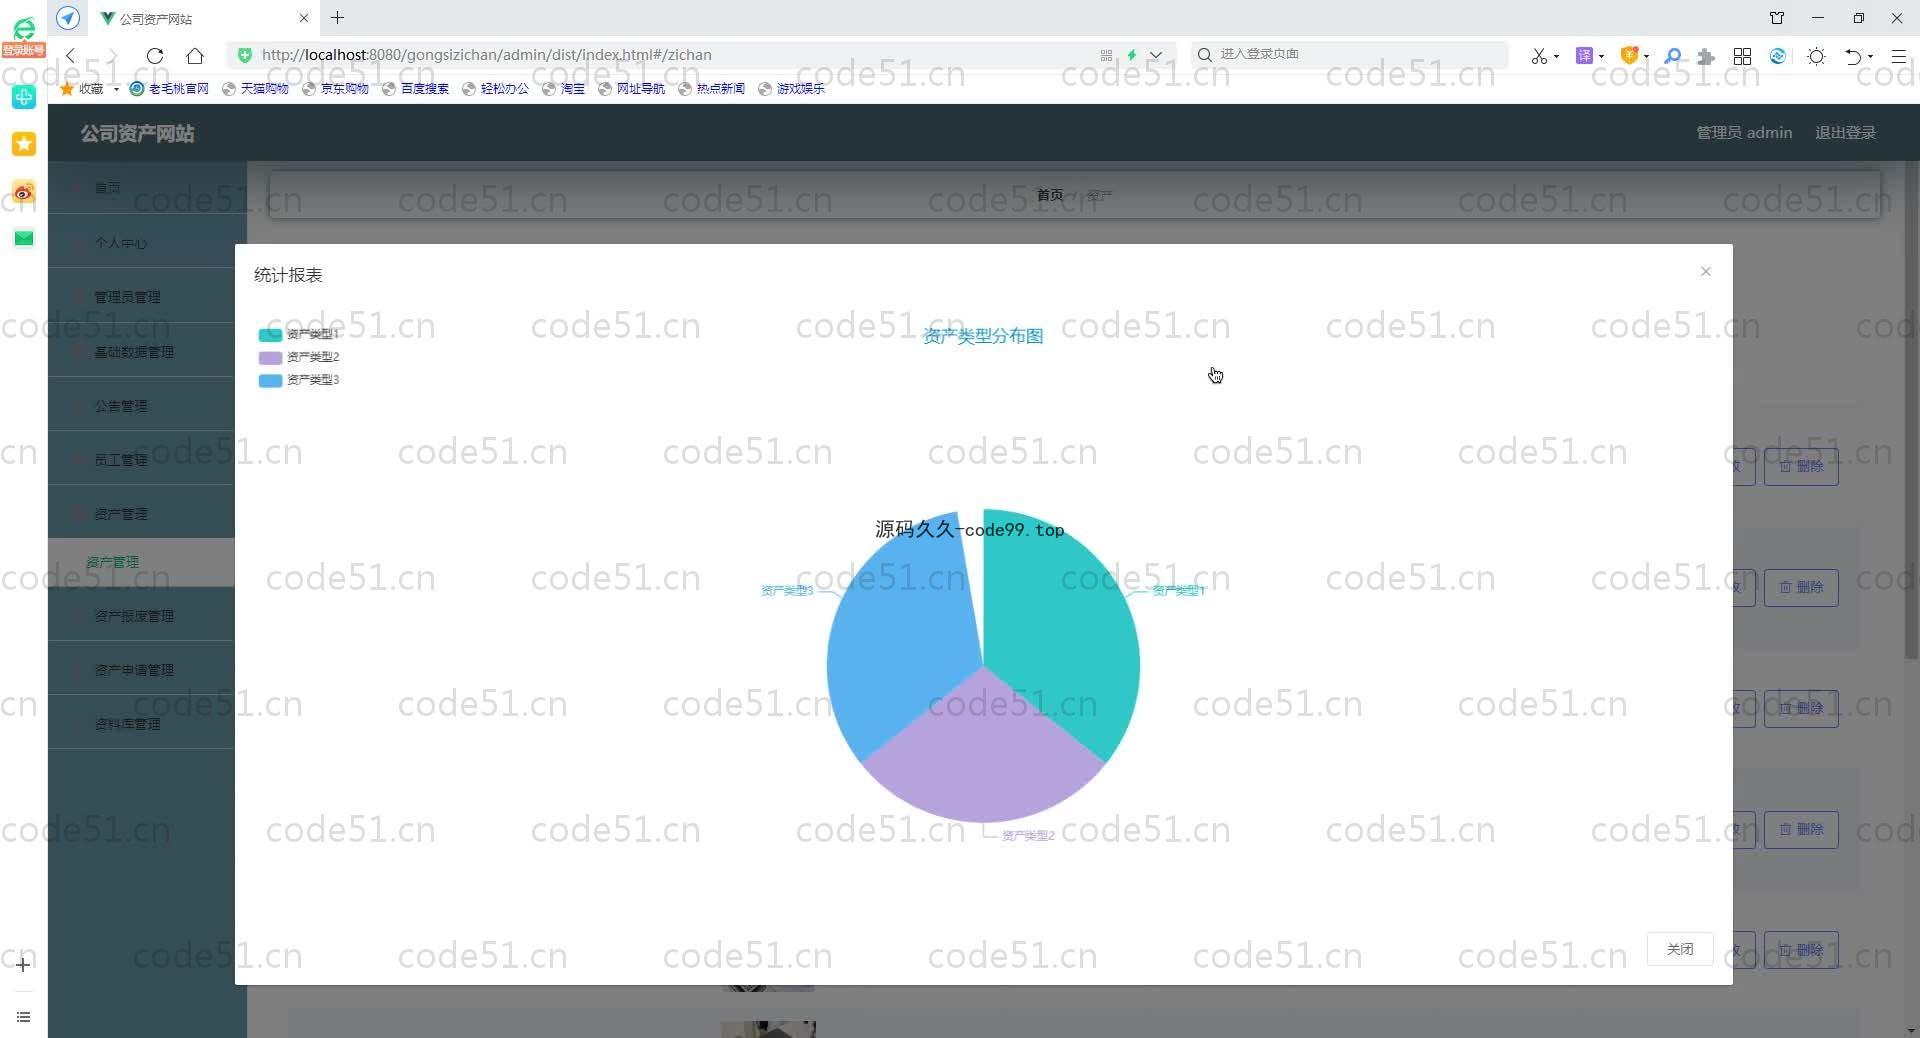This screenshot has height=1038, width=1920.
Task: Toggle the brightness/night mode icon
Action: 1817,56
